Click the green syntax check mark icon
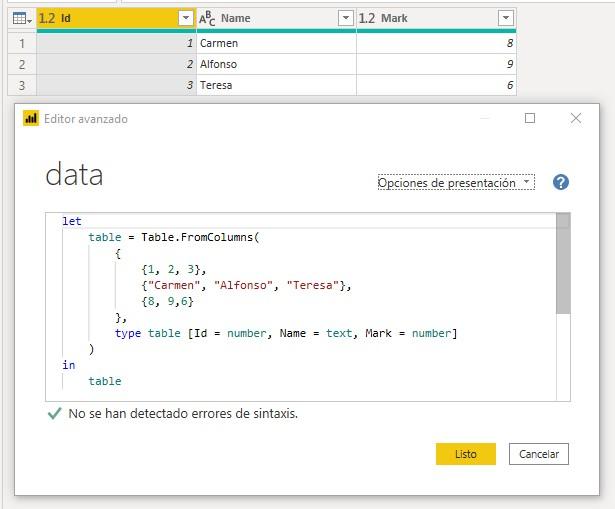Viewport: 615px width, 509px height. click(54, 413)
